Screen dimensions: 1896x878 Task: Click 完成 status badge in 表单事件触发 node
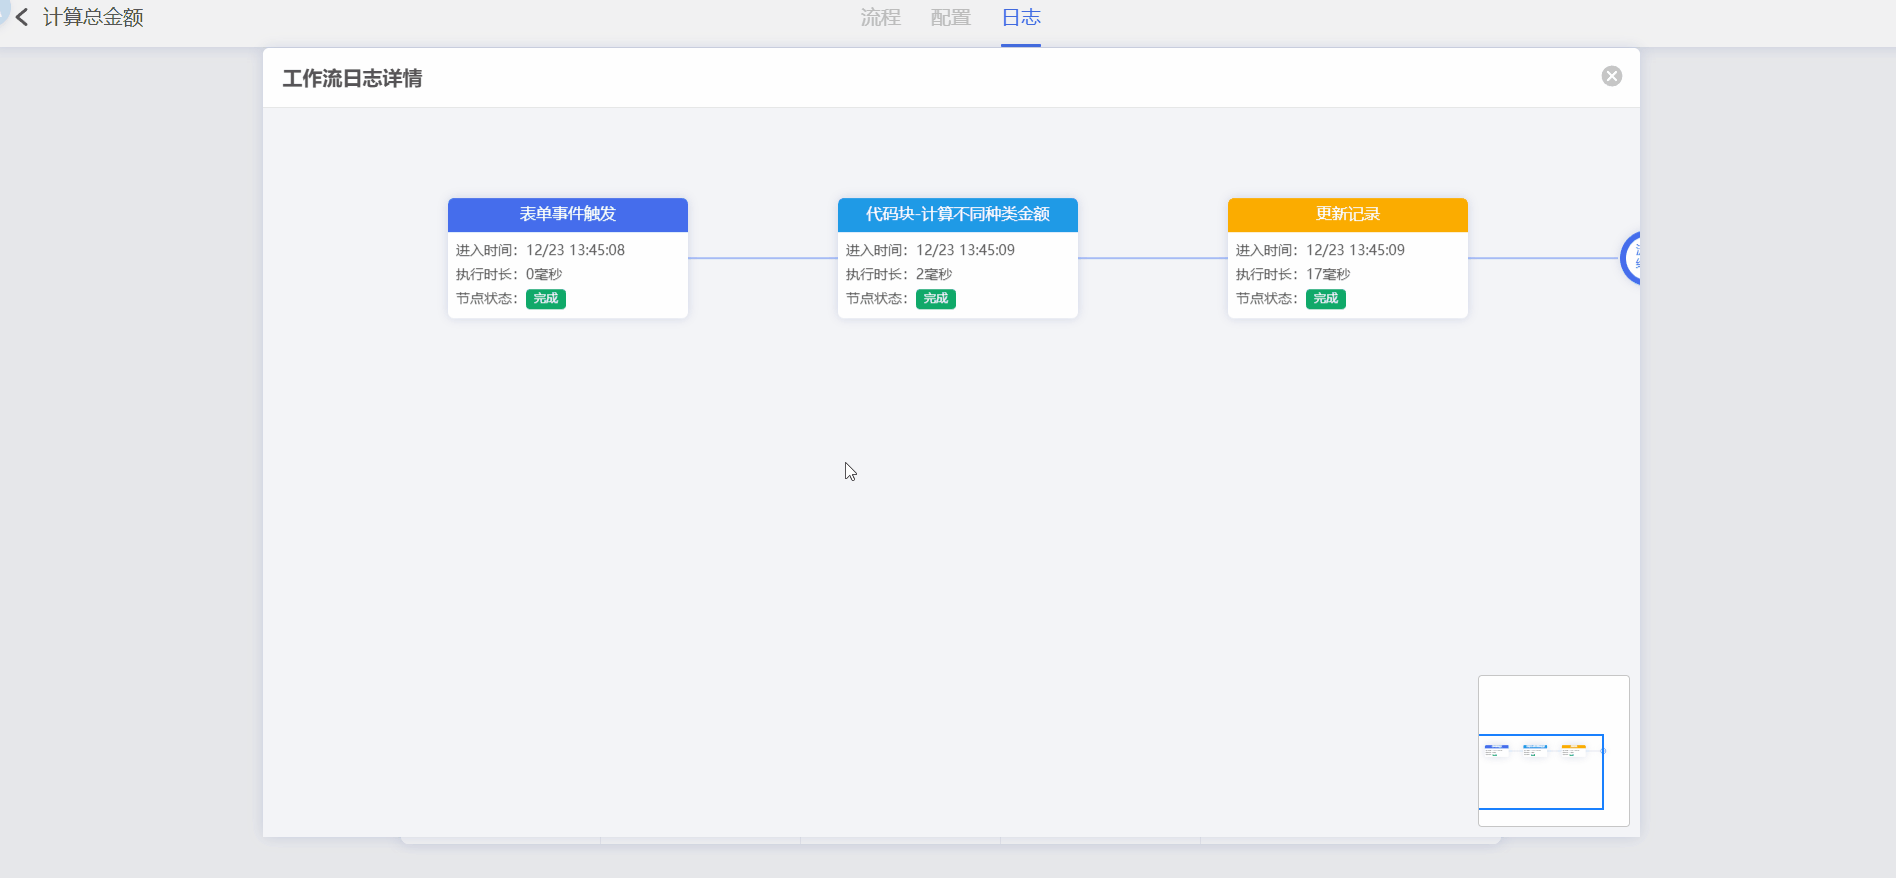546,299
